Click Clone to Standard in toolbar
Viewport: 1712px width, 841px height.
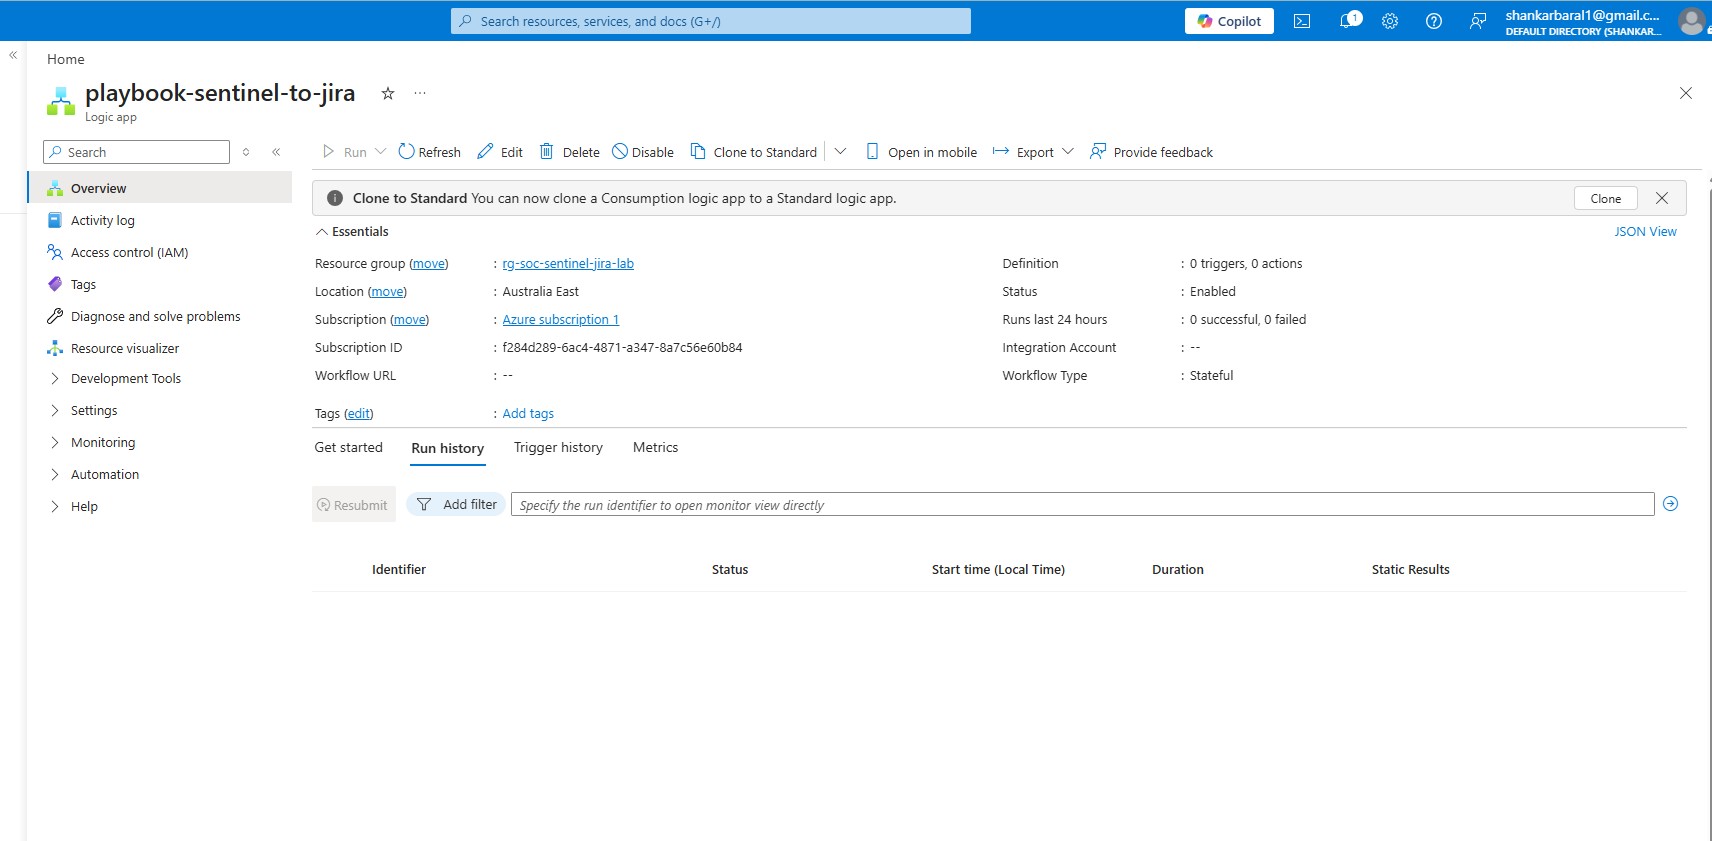pos(754,152)
